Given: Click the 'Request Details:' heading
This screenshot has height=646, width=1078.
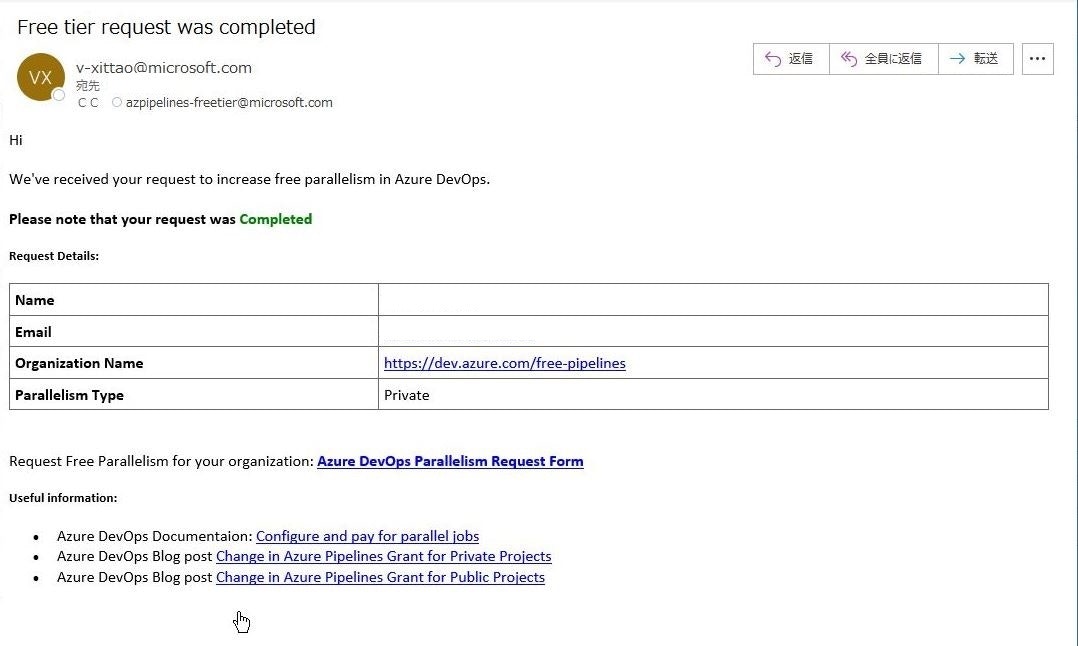Looking at the screenshot, I should [x=54, y=256].
